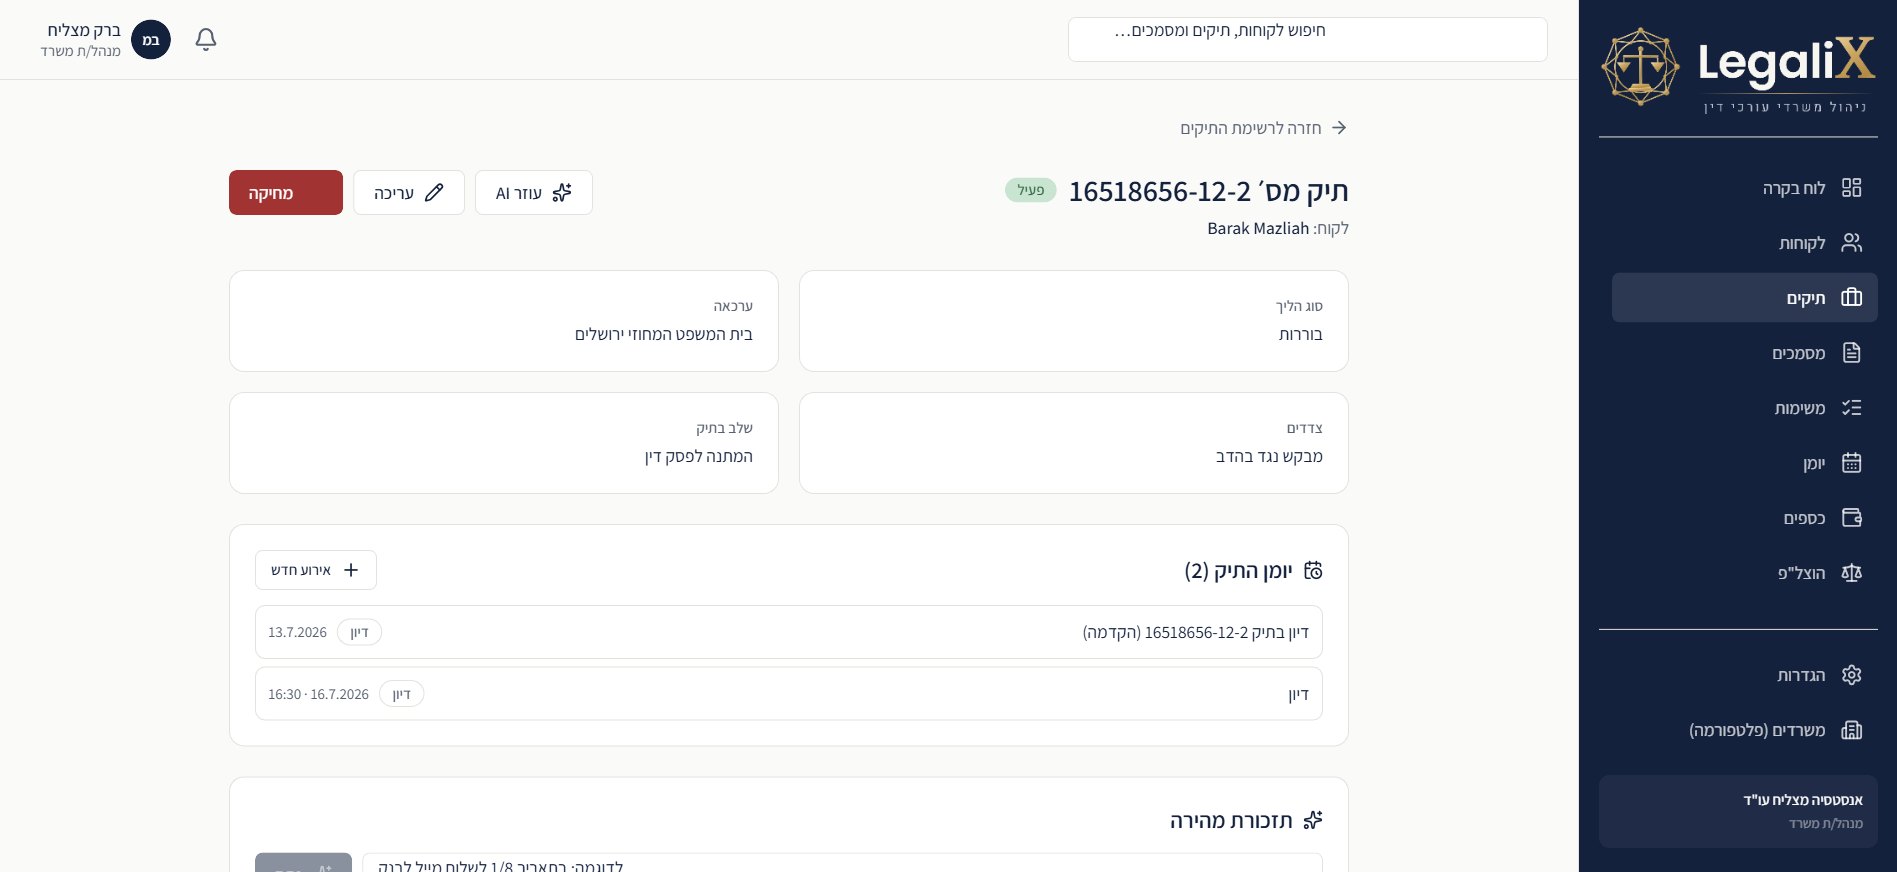Click the search field for clients and cases
The height and width of the screenshot is (872, 1897).
1308,39
